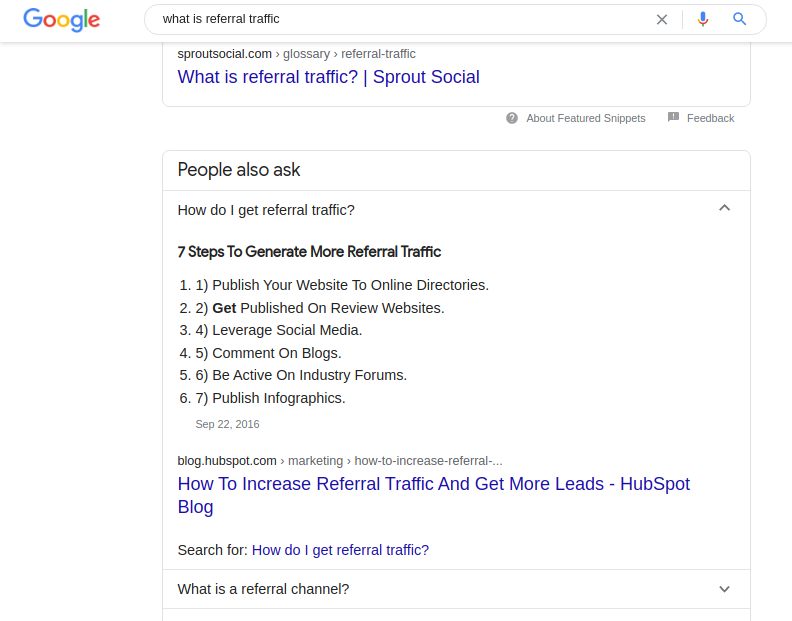Click the Google logo

point(61,19)
